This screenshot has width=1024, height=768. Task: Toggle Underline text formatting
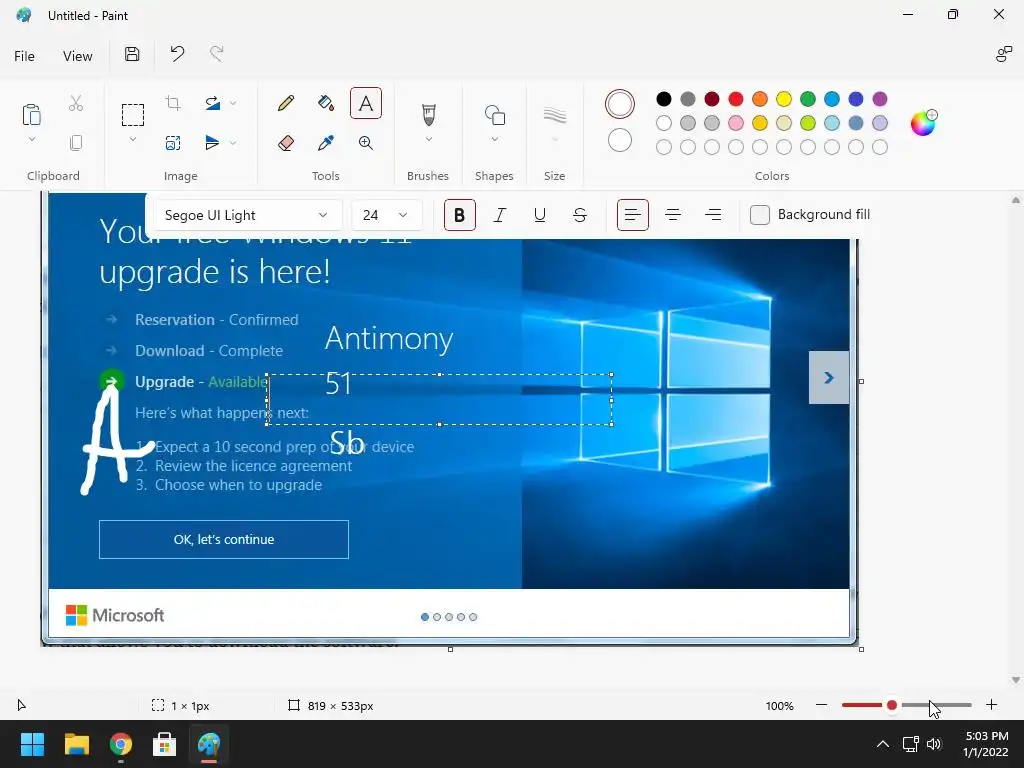(539, 215)
